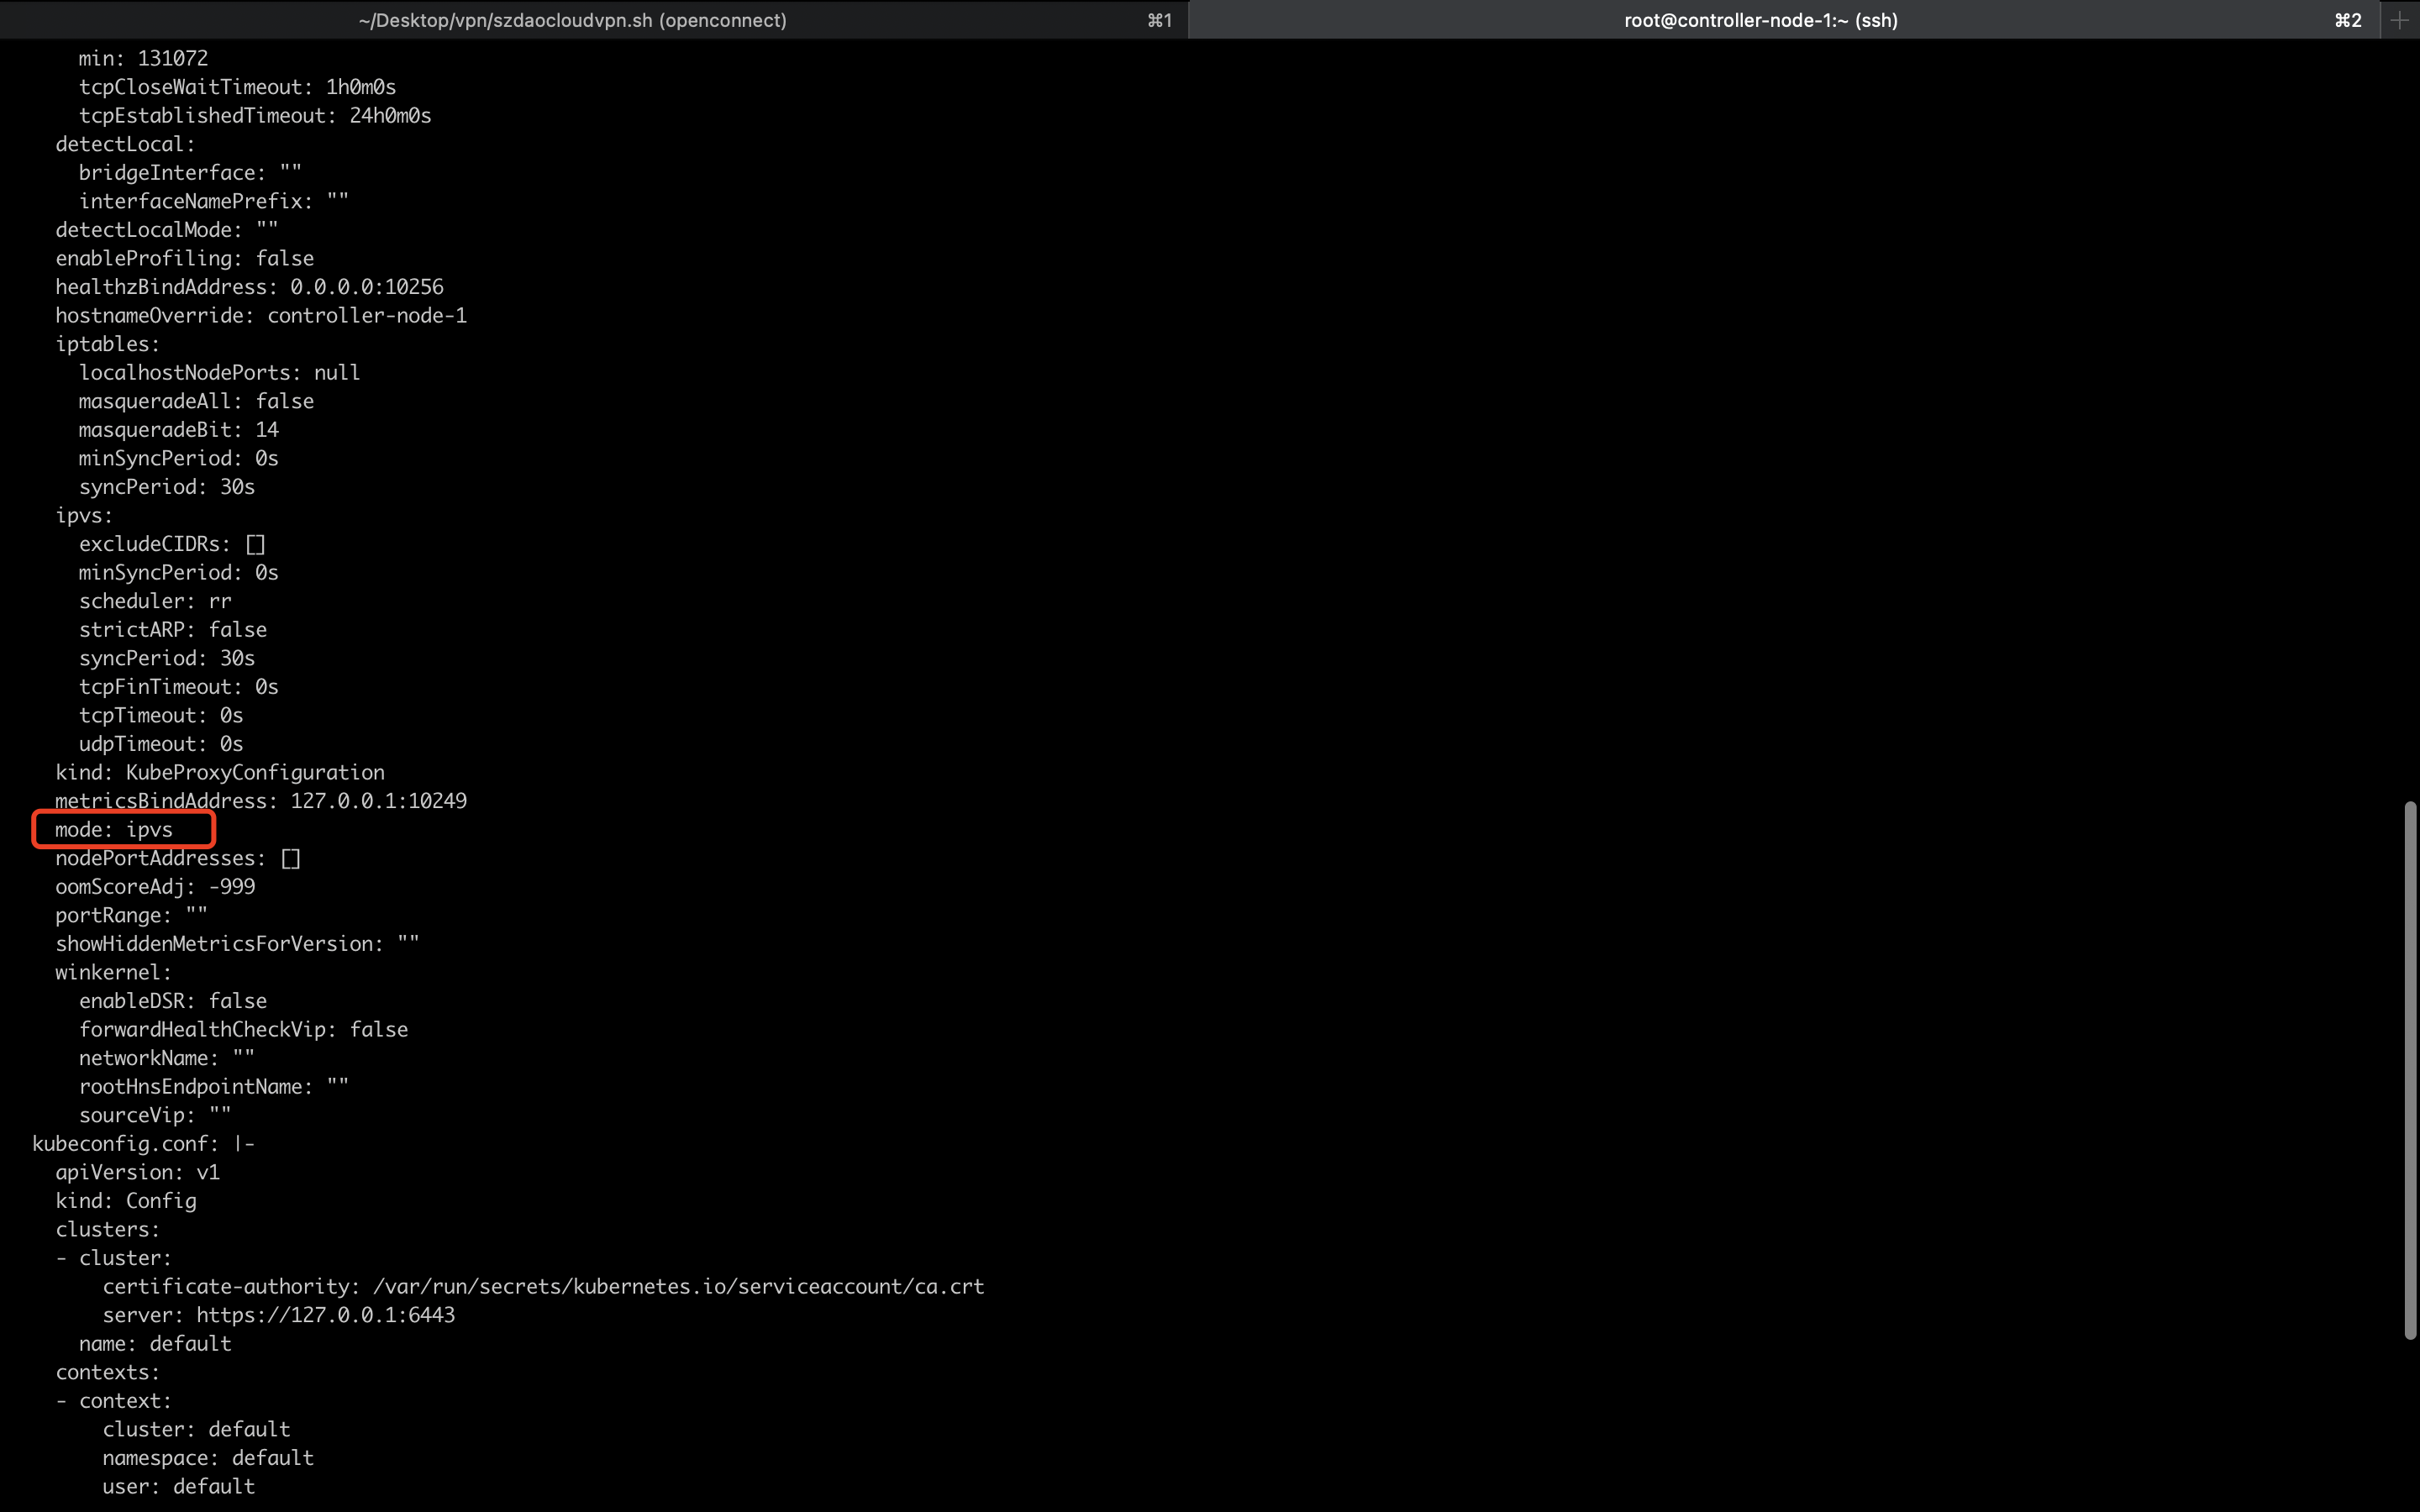Click 'masqueradeAll: false' line
The height and width of the screenshot is (1512, 2420).
pyautogui.click(x=196, y=401)
